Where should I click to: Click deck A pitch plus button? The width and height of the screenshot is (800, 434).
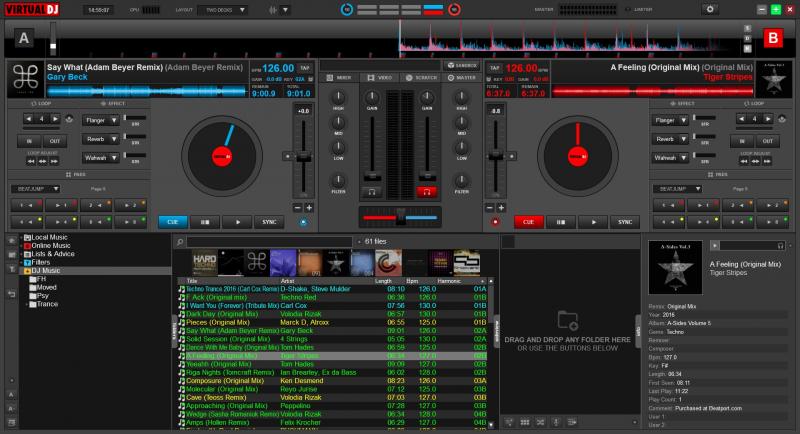[309, 208]
